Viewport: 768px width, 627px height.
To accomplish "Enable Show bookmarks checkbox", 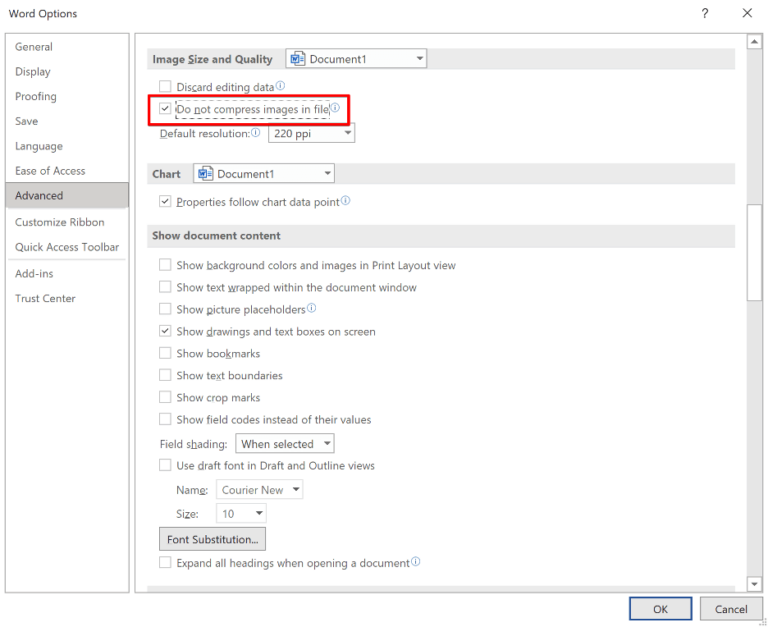I will (x=165, y=354).
